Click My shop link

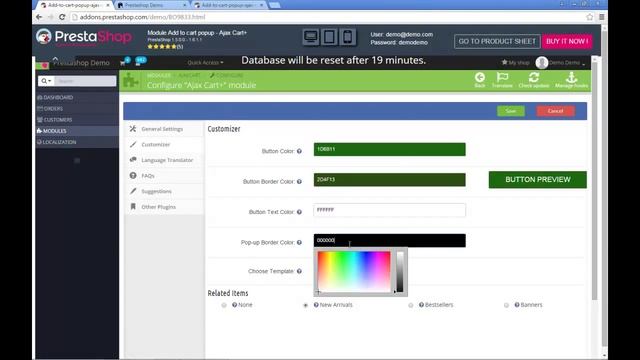pyautogui.click(x=515, y=62)
